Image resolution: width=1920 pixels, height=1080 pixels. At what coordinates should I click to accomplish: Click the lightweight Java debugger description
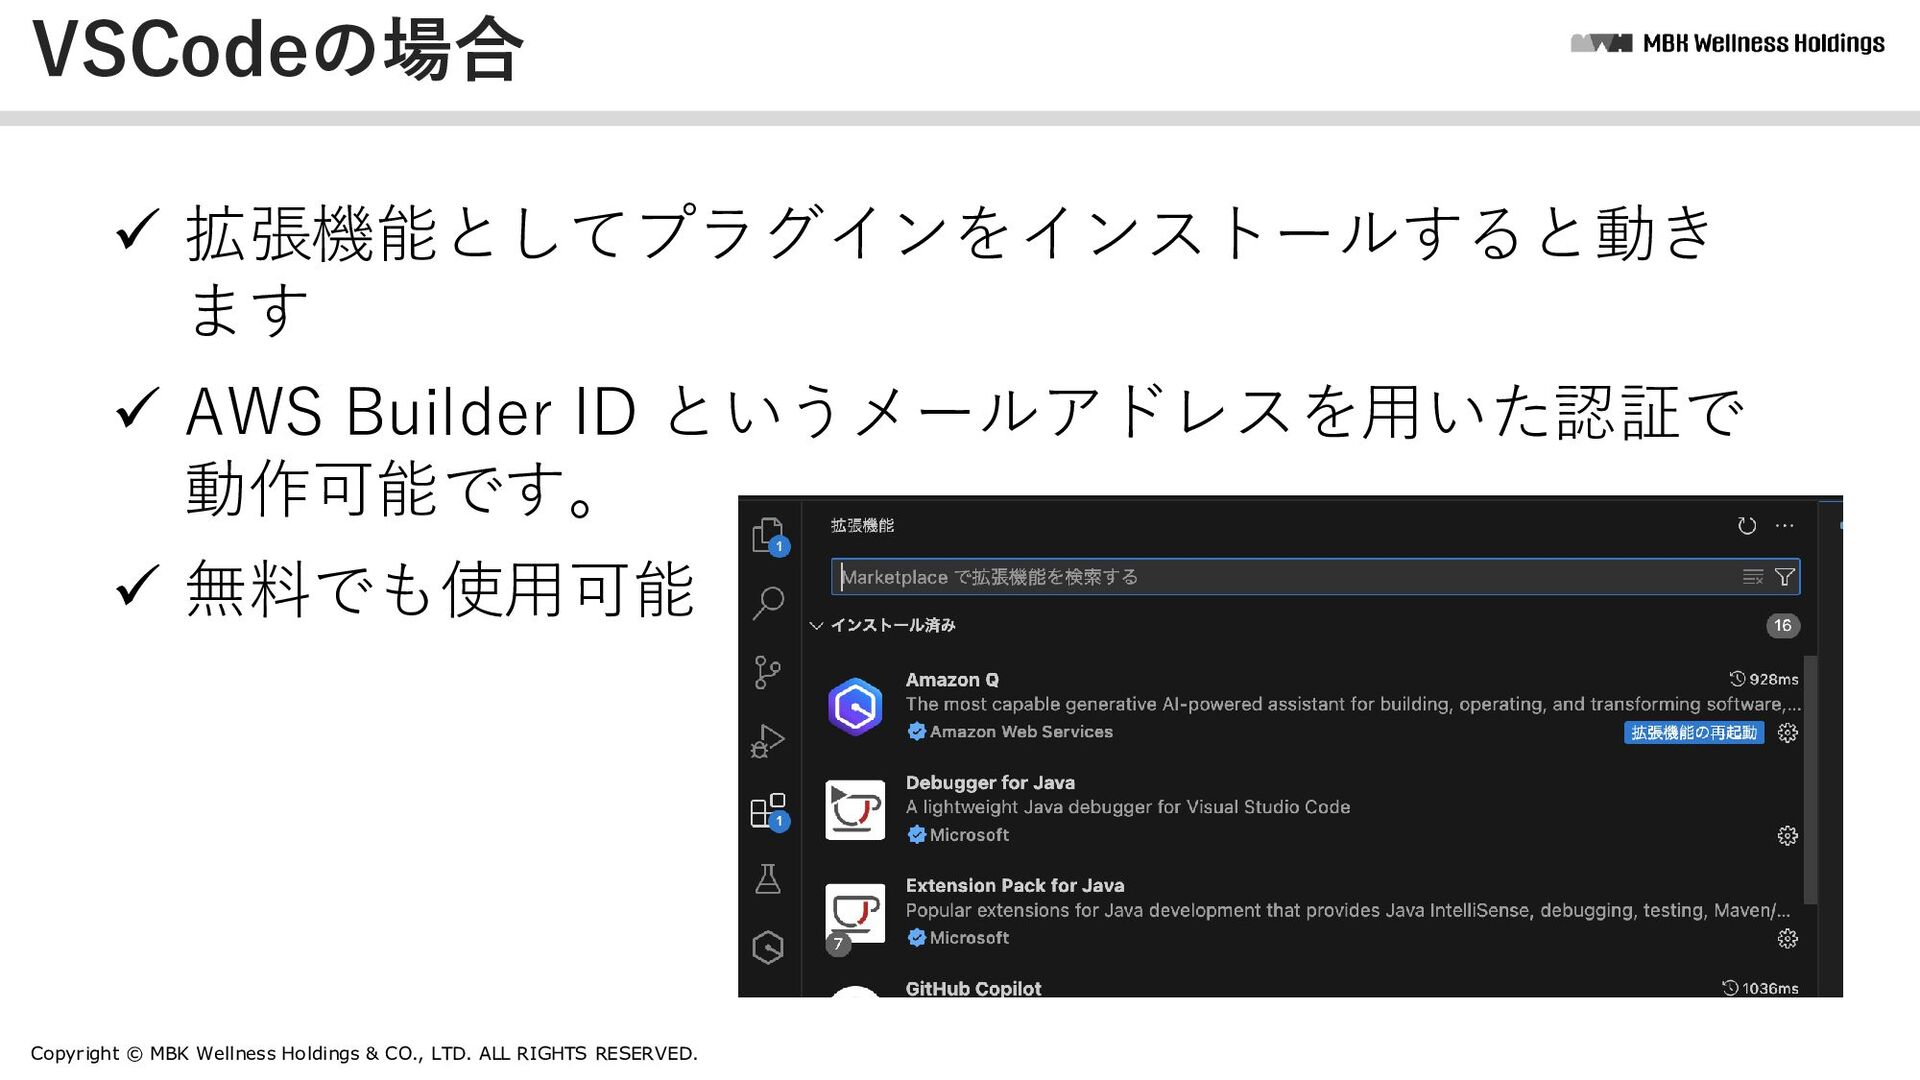click(1128, 808)
